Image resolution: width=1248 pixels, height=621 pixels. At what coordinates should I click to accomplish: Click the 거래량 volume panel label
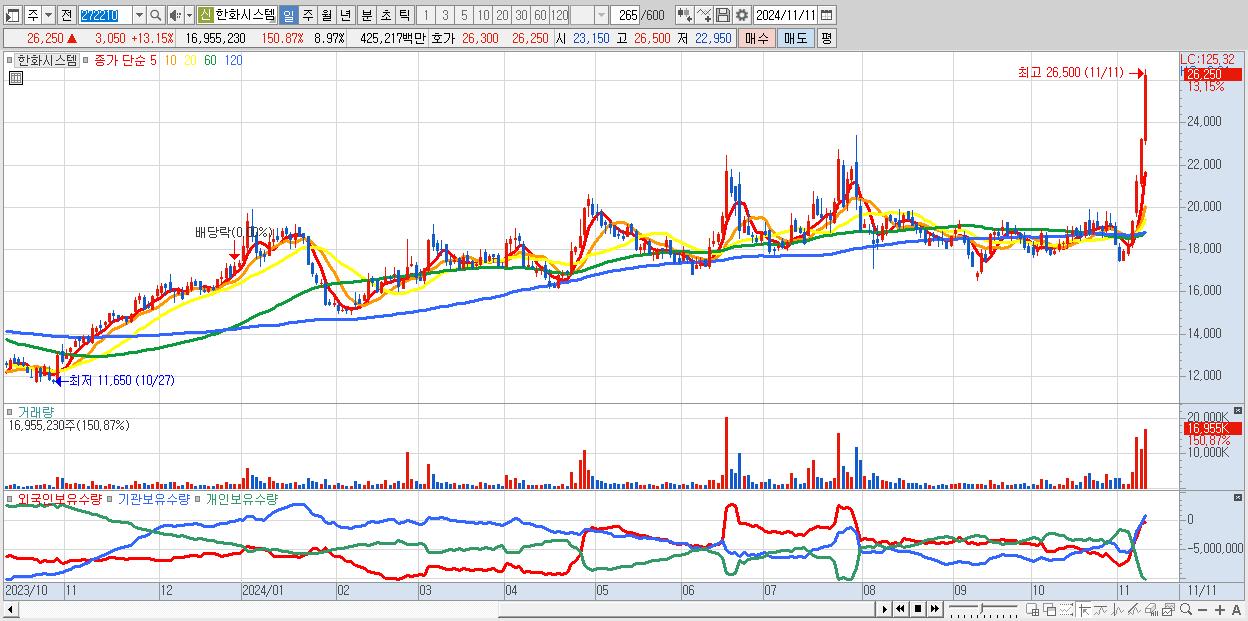click(35, 412)
